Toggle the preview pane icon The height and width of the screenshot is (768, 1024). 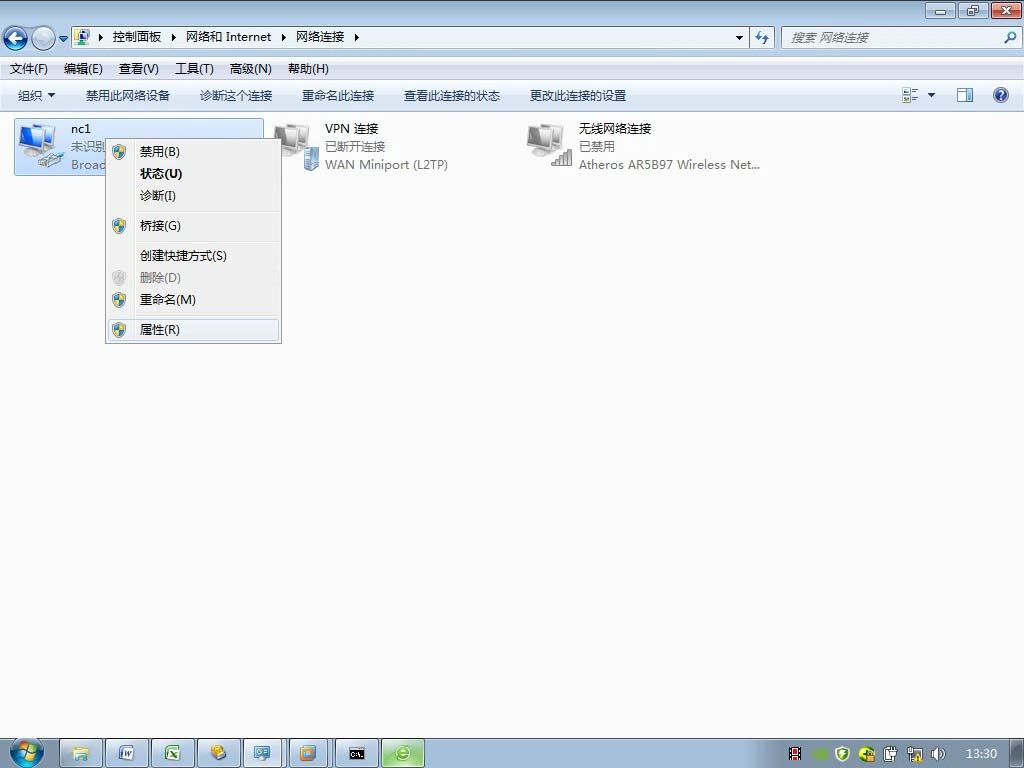tap(965, 95)
